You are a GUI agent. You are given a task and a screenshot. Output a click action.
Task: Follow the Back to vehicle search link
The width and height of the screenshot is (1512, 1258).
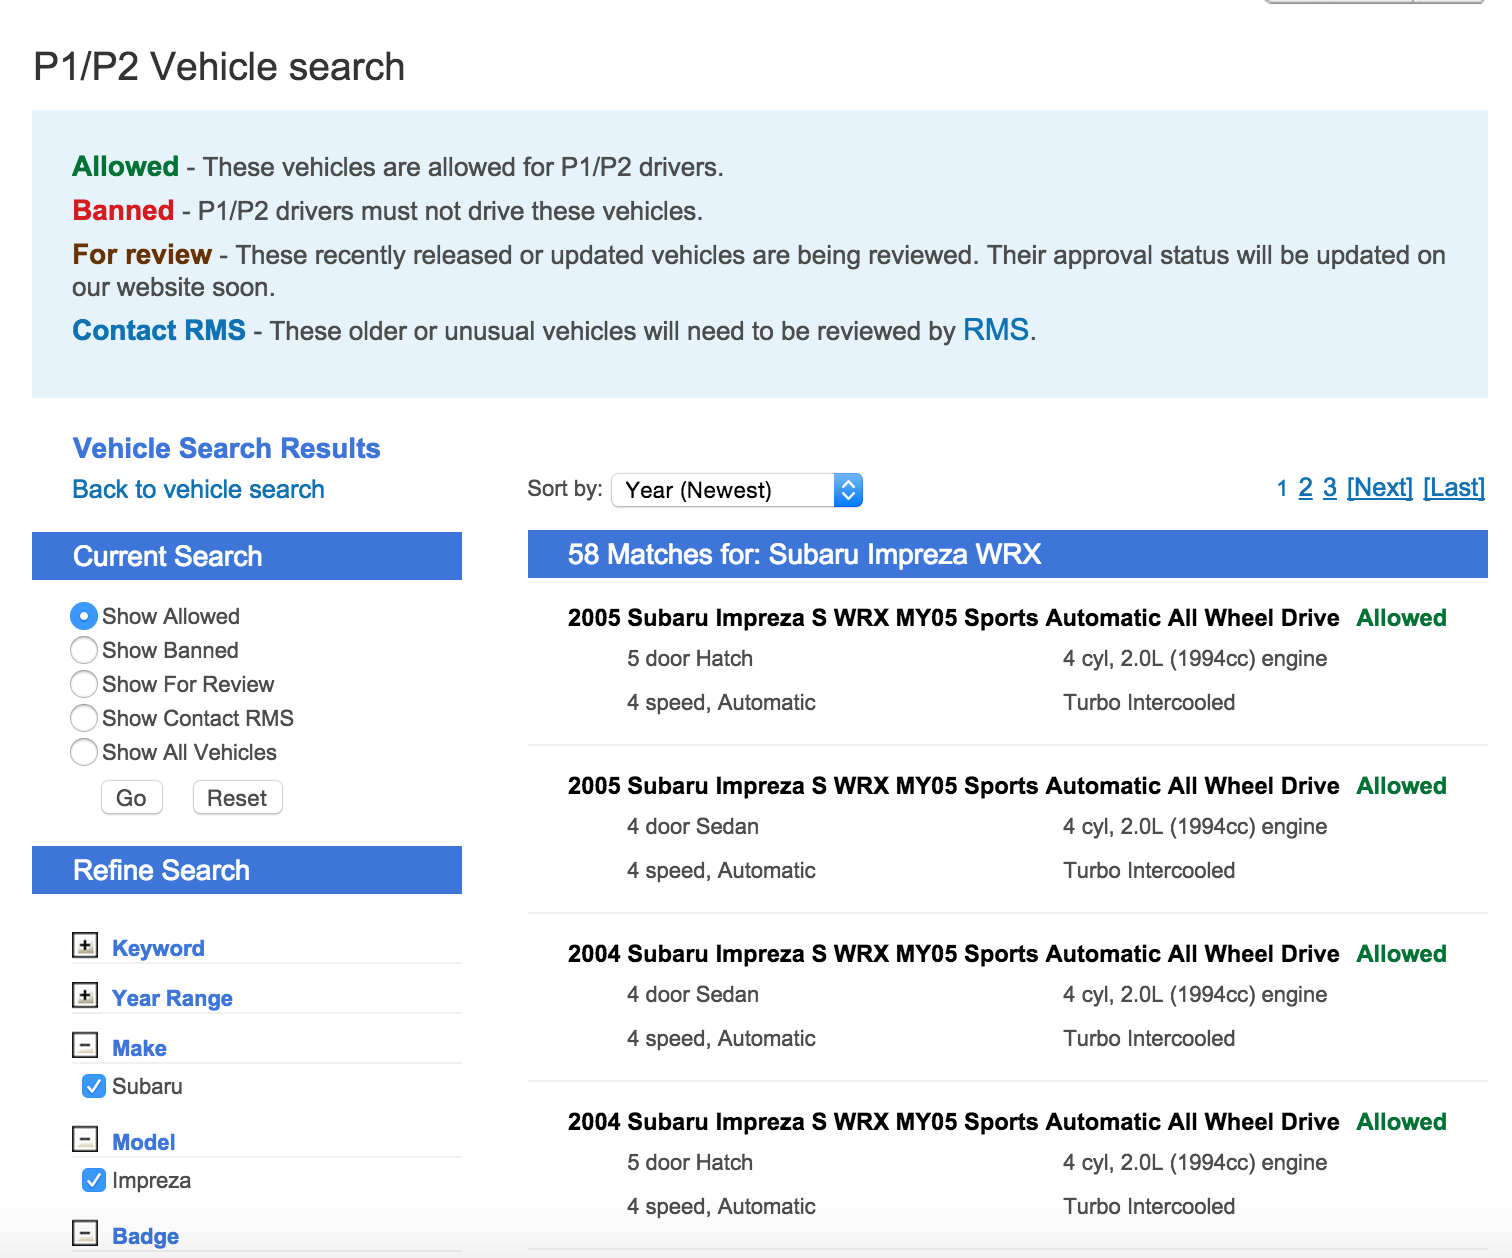point(198,489)
